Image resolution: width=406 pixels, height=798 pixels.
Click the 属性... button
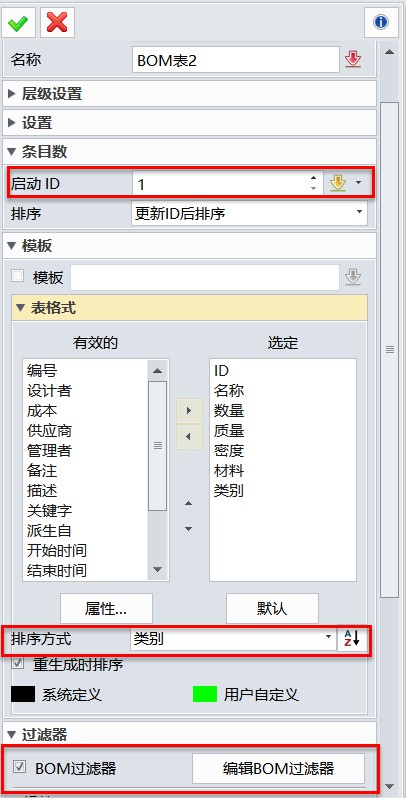click(106, 608)
